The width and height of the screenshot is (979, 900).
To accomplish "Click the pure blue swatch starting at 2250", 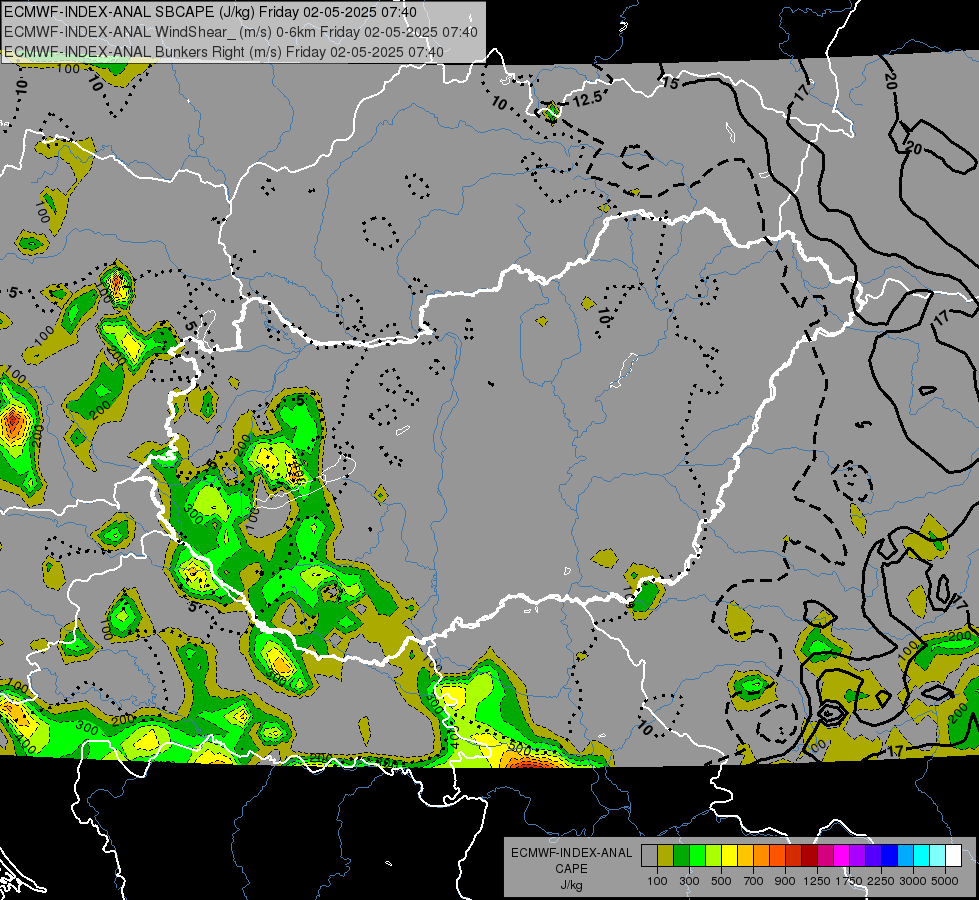I will (889, 855).
